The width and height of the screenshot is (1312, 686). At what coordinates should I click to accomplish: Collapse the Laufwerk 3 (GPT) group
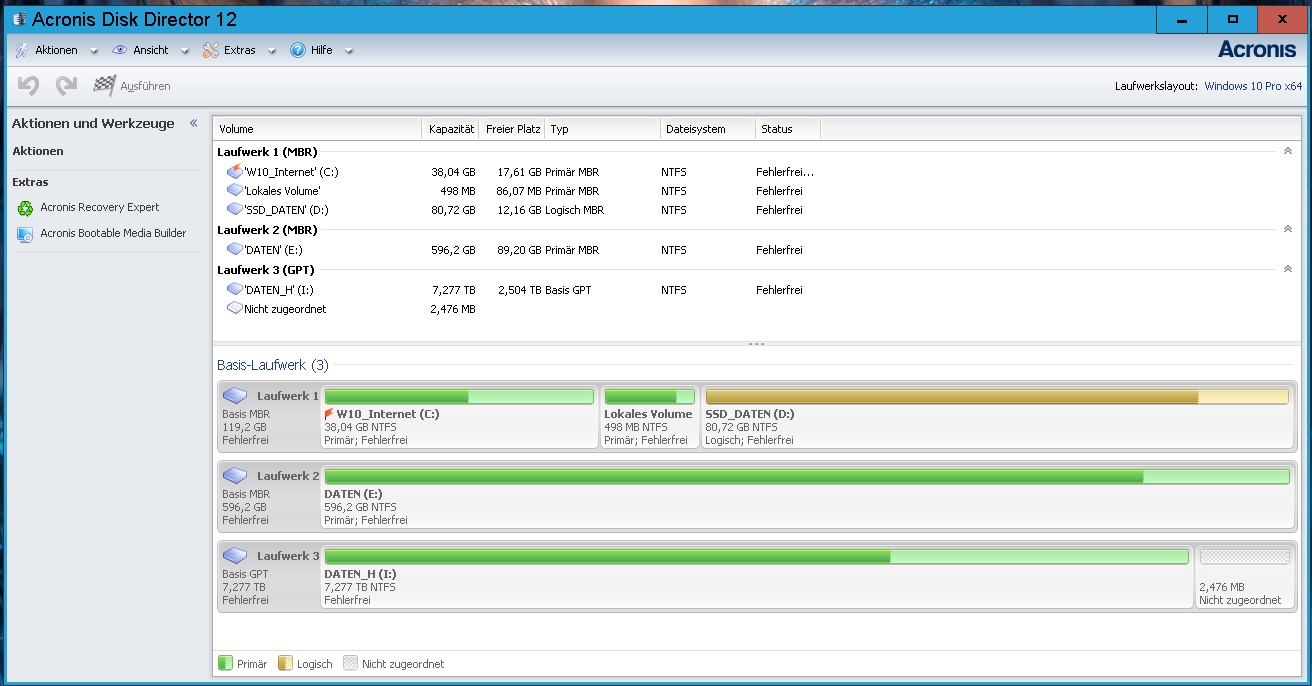coord(1288,269)
